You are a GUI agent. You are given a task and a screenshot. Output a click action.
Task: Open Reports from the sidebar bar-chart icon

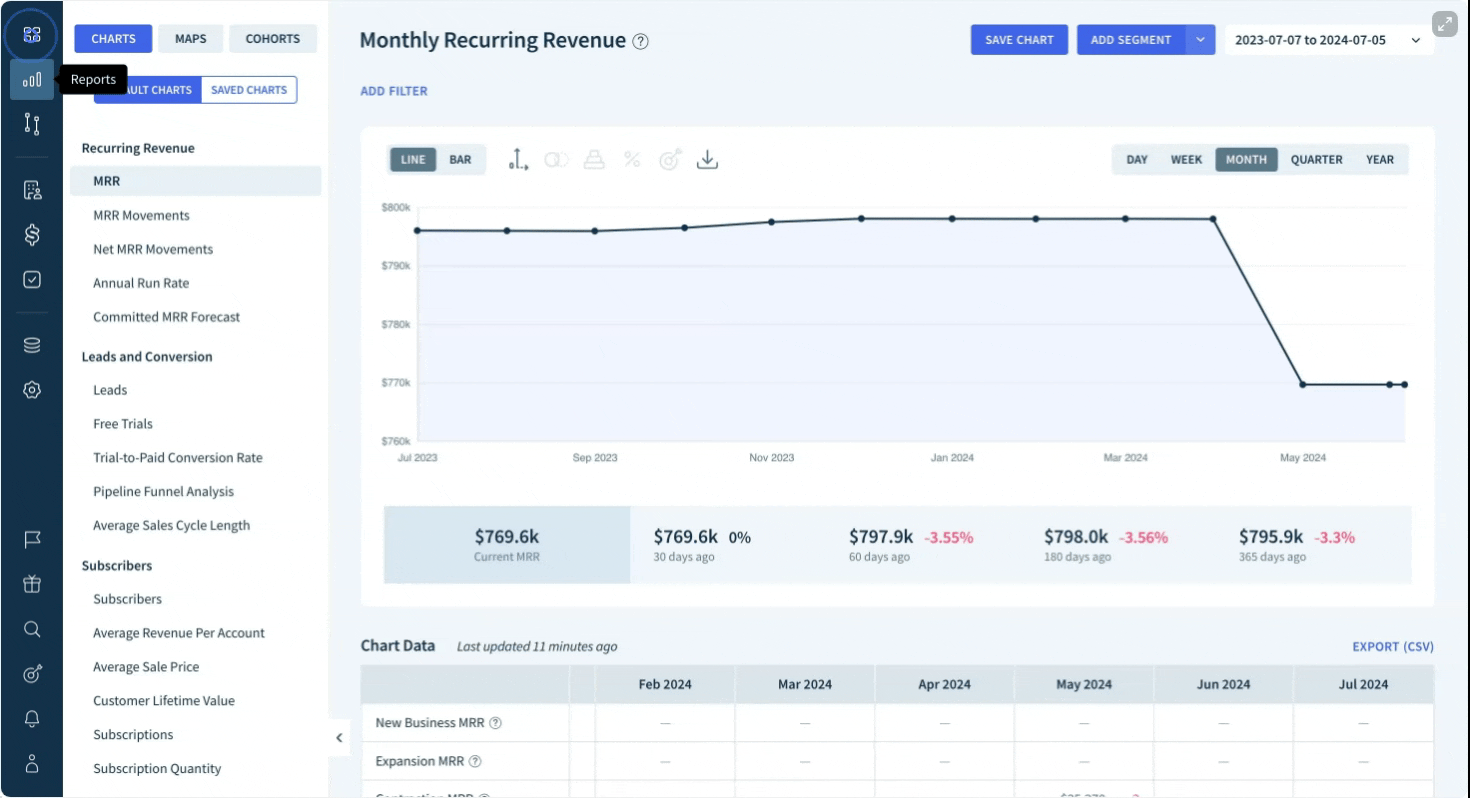coord(32,80)
